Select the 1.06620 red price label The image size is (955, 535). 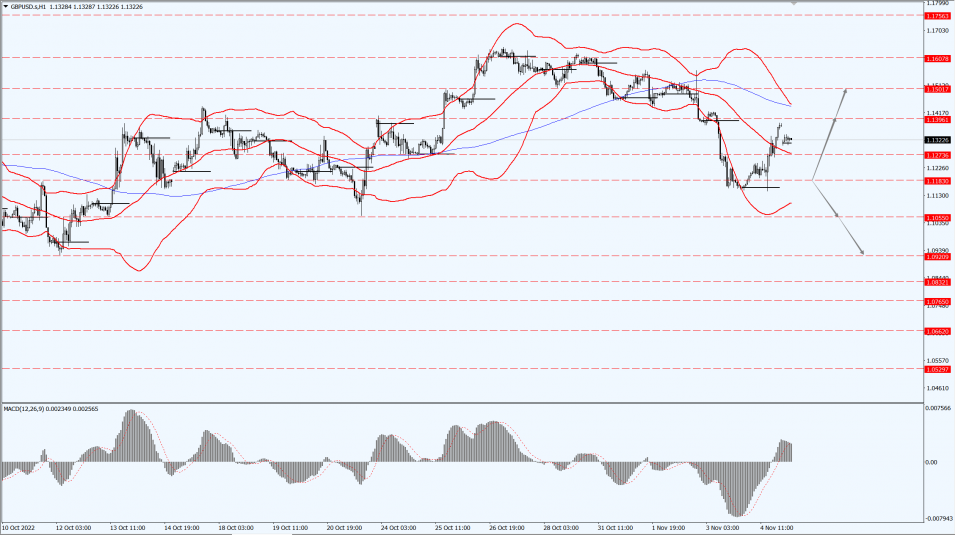point(937,331)
